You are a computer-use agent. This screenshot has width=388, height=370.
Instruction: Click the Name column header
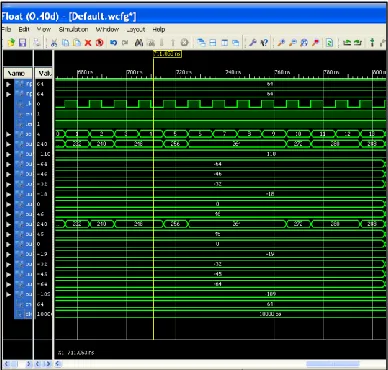pyautogui.click(x=18, y=73)
